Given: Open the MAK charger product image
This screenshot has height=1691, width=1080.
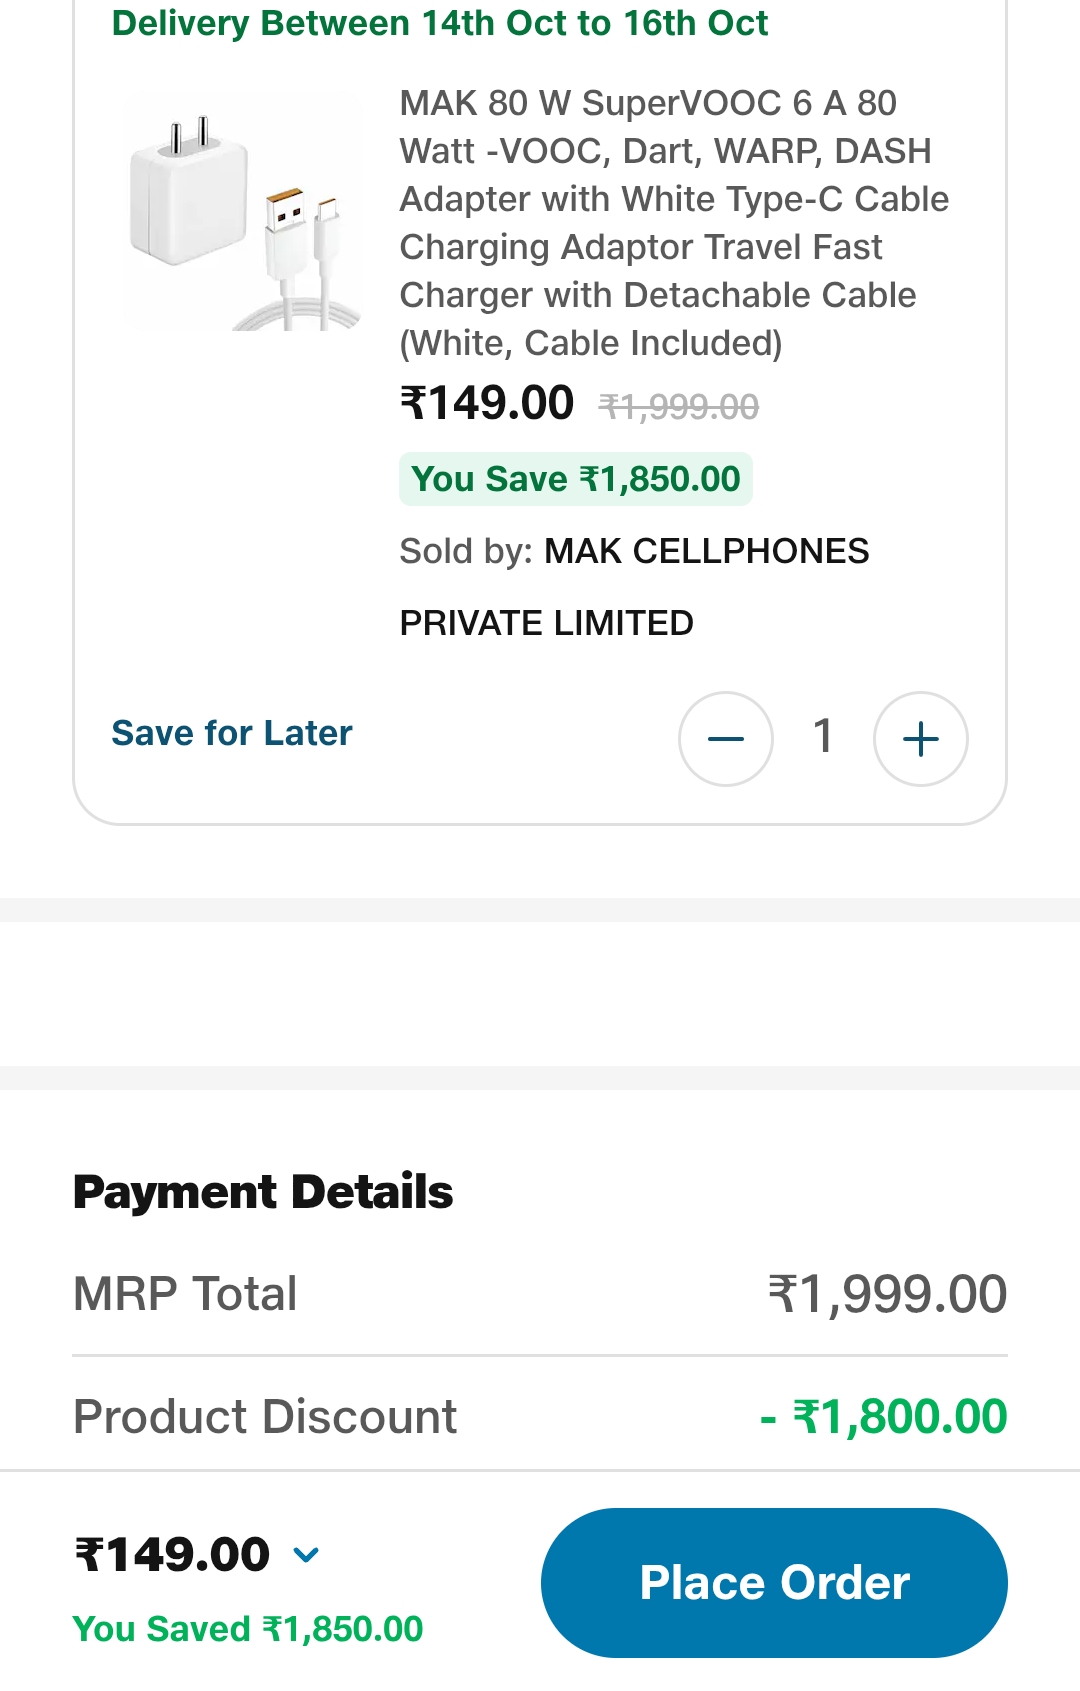Looking at the screenshot, I should coord(240,212).
